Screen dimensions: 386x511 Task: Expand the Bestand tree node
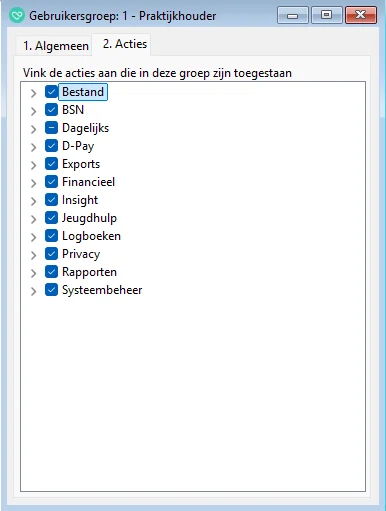33,93
